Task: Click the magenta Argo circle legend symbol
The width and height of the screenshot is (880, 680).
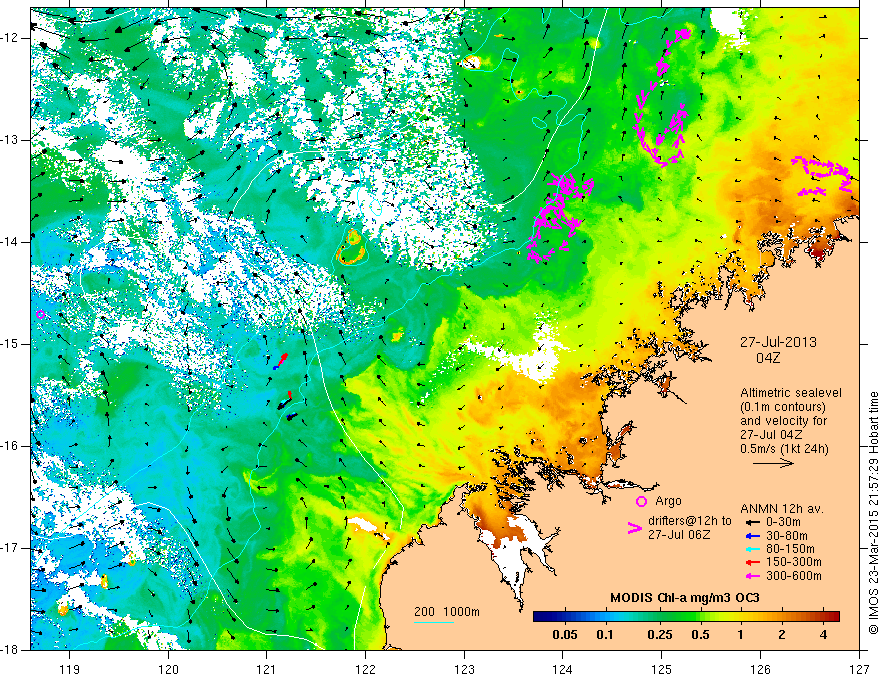Action: (x=641, y=501)
